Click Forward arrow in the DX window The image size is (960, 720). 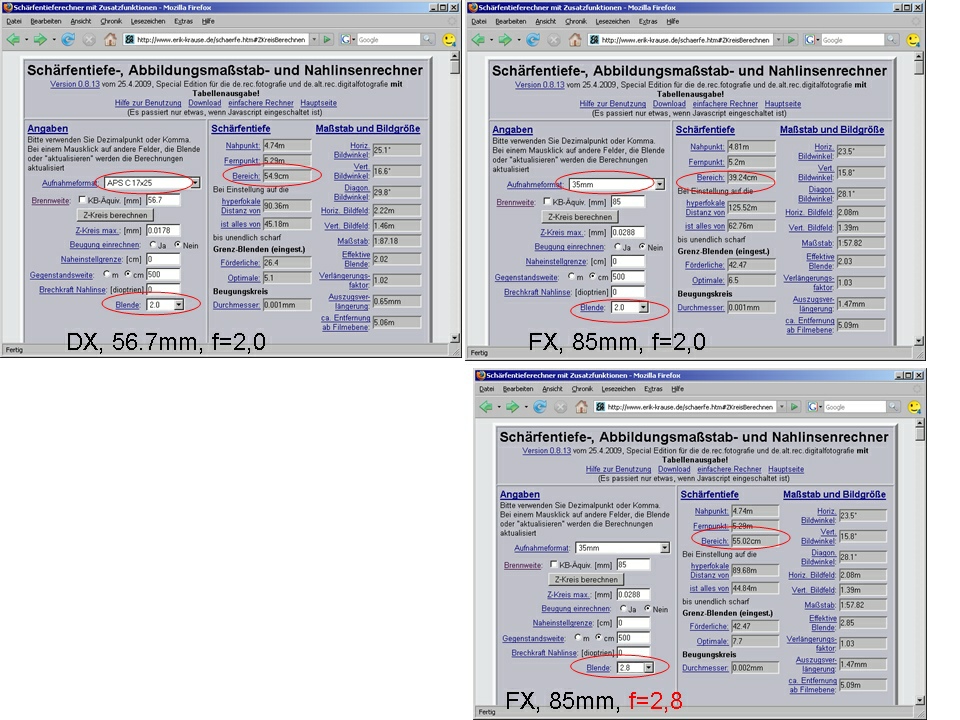40,40
